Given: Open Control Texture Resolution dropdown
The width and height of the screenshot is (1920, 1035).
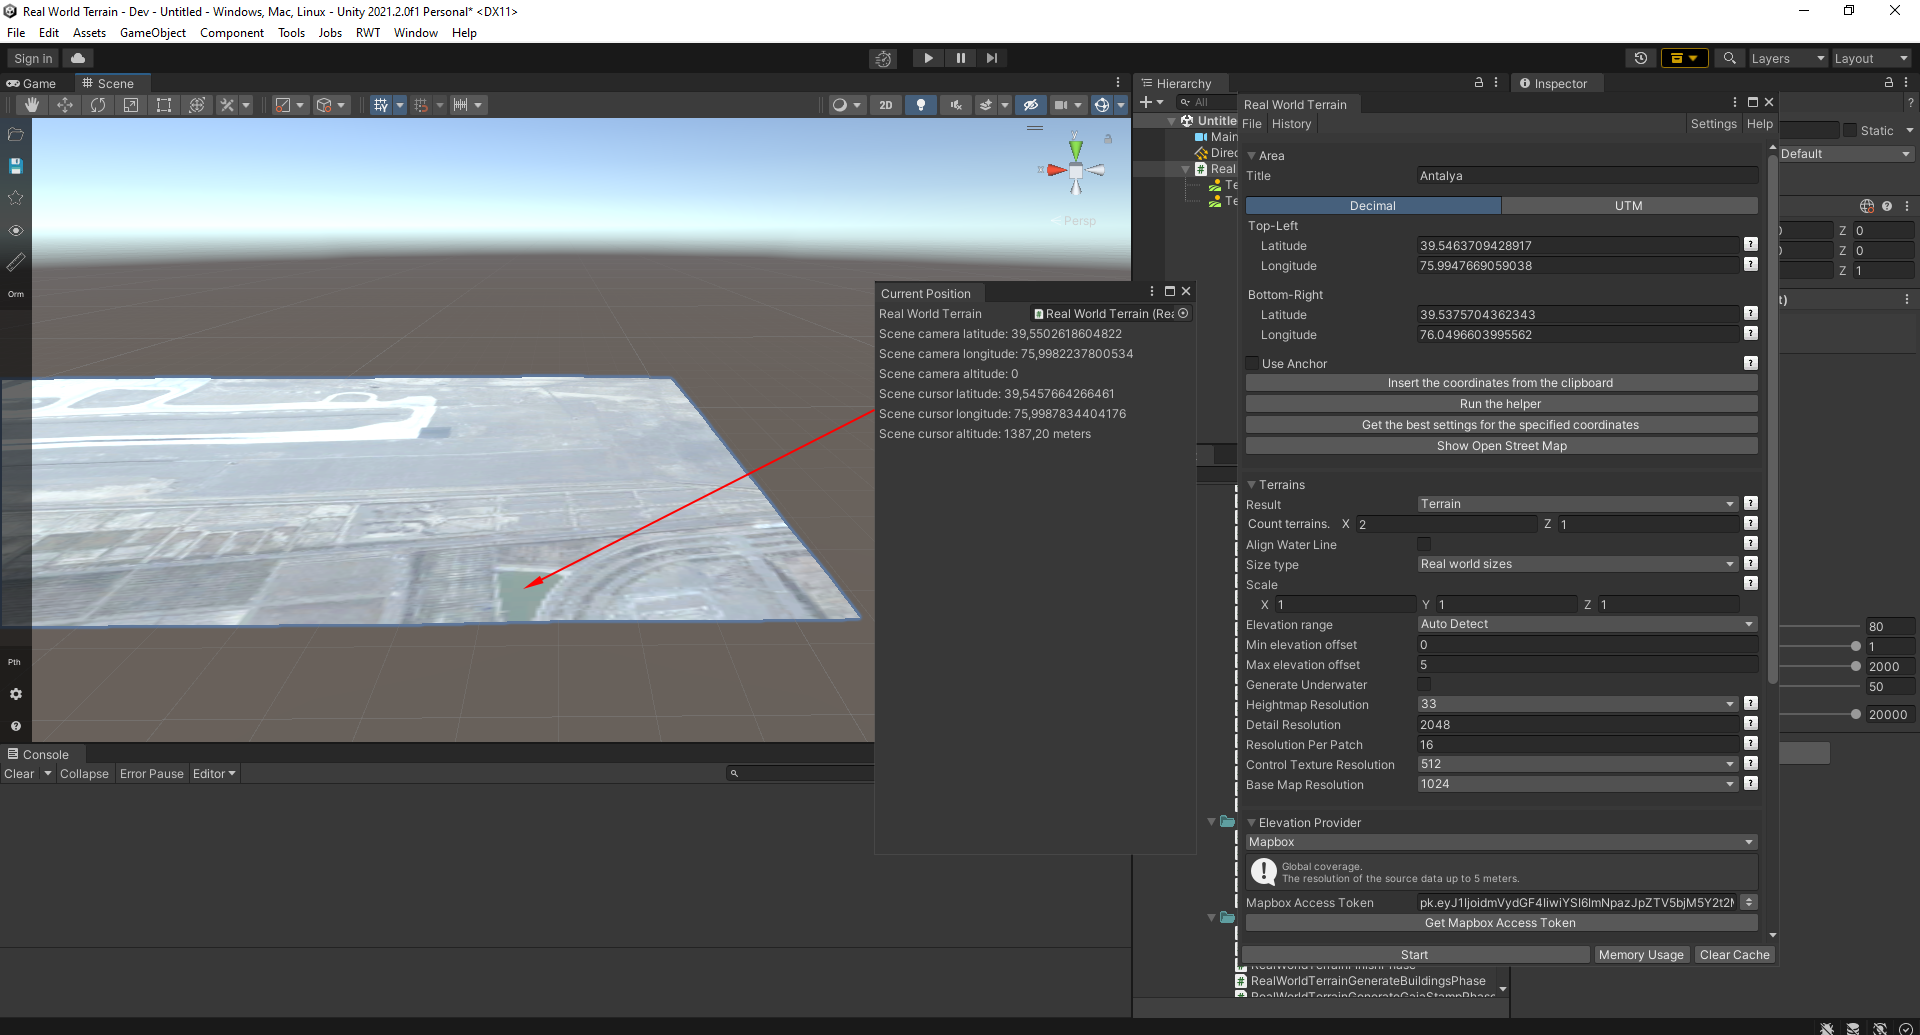Looking at the screenshot, I should (1577, 764).
